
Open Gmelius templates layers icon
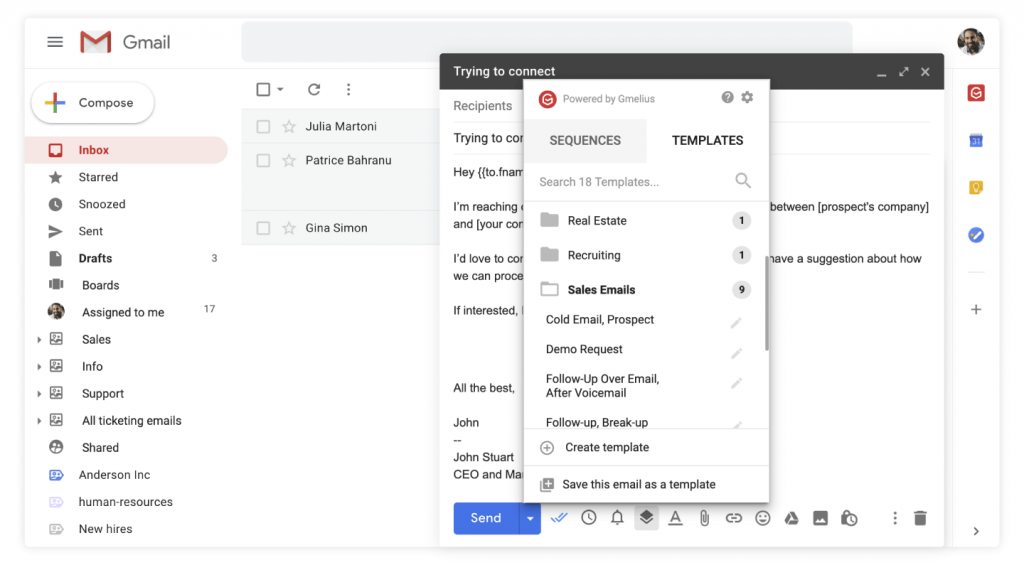(646, 518)
